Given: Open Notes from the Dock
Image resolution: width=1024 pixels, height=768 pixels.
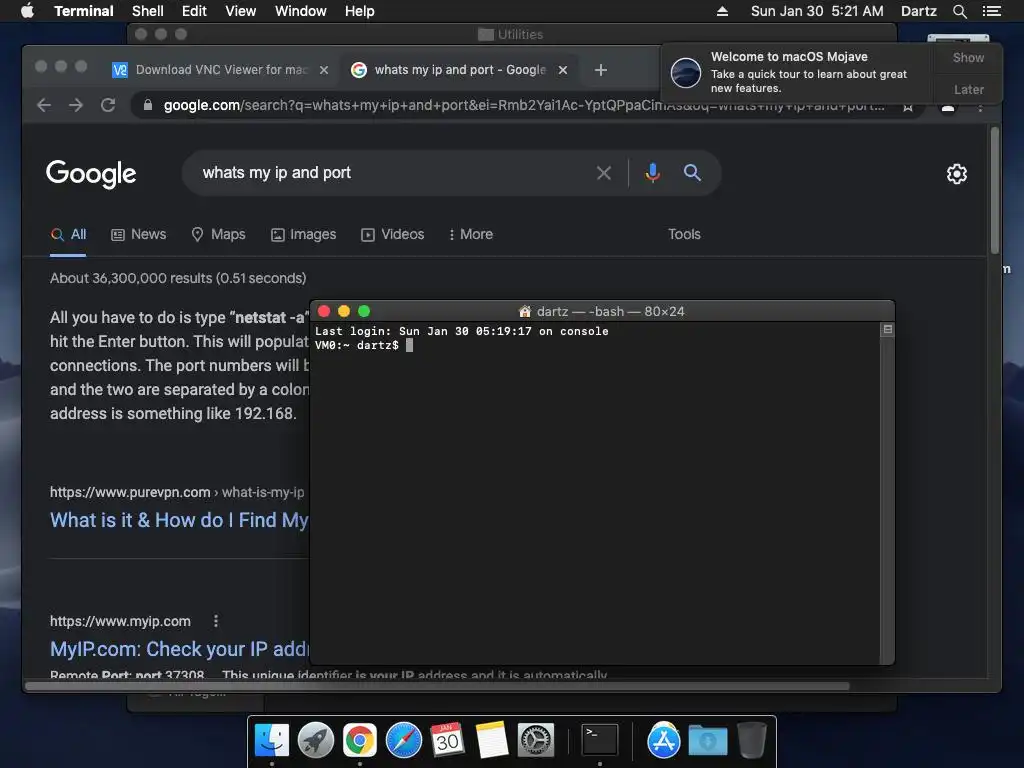Looking at the screenshot, I should coord(492,741).
